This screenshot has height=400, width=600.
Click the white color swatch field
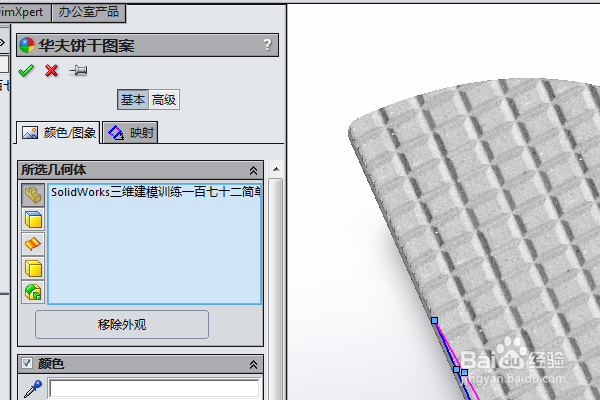point(155,389)
